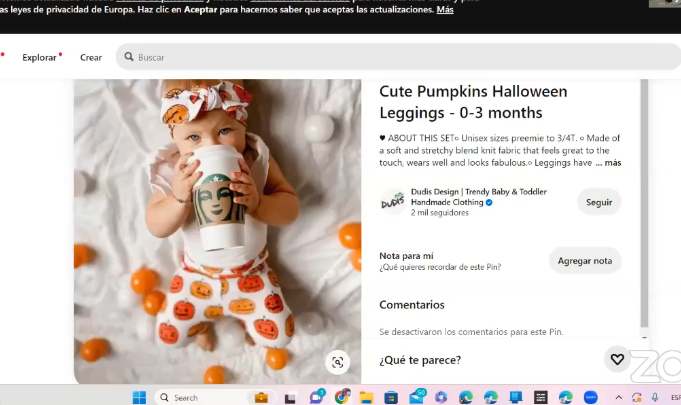The image size is (681, 405).
Task: Expand the description with '... más'
Action: point(608,163)
